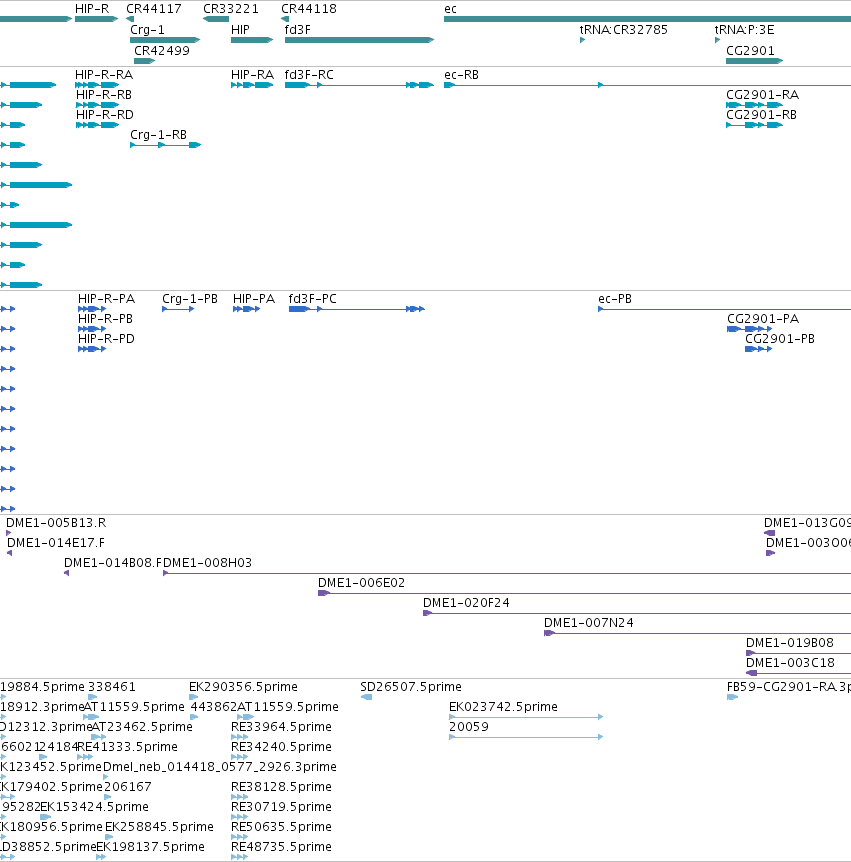This screenshot has height=862, width=851.
Task: Select the CG2901-RA transcript label
Action: tap(762, 95)
